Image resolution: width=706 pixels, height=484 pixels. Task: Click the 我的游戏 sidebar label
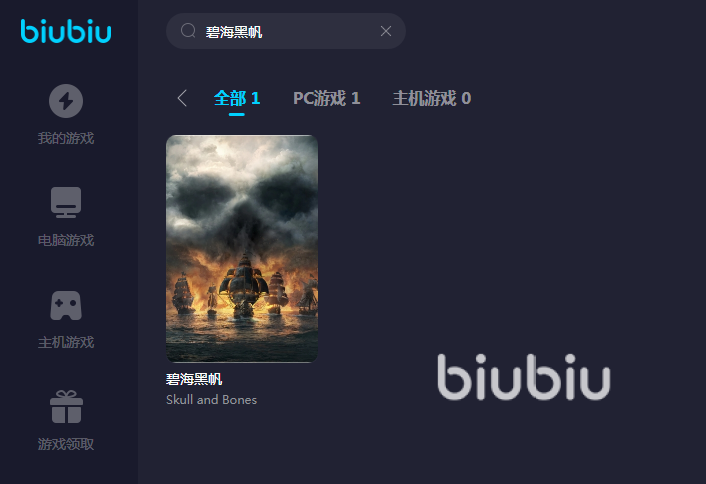(66, 138)
